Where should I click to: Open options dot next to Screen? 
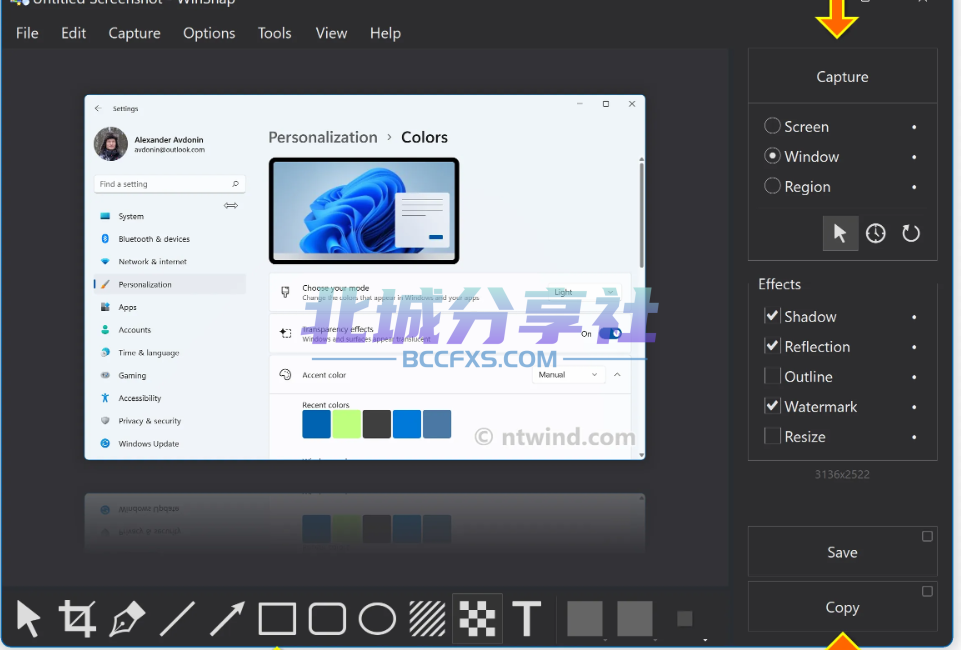pos(914,127)
